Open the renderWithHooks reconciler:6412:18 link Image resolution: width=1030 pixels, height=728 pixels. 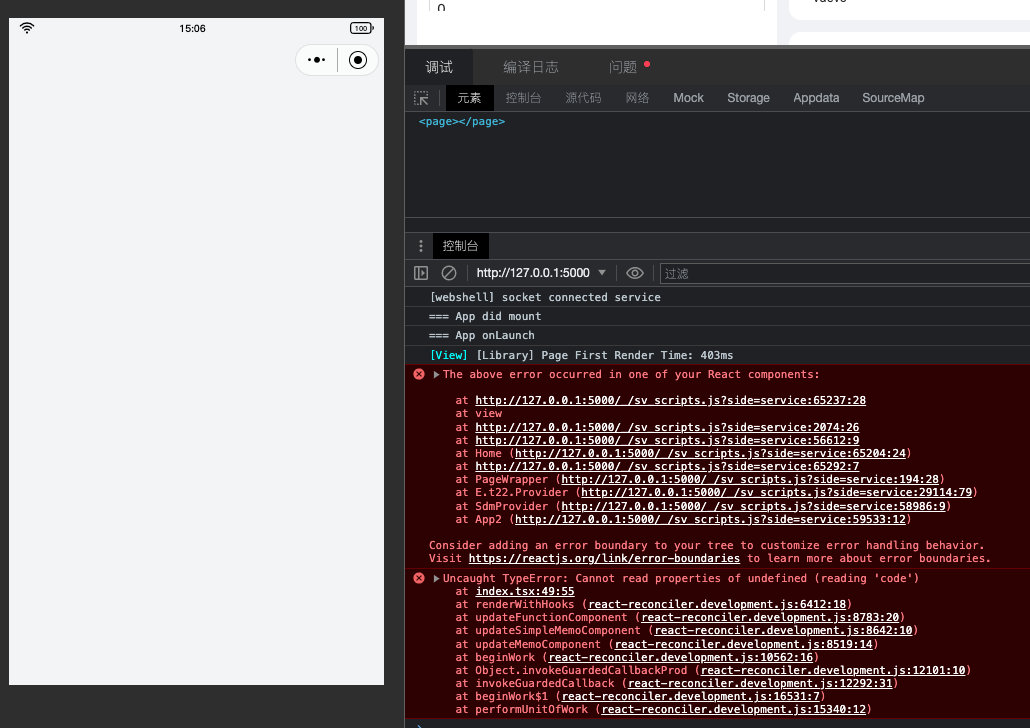pyautogui.click(x=717, y=604)
